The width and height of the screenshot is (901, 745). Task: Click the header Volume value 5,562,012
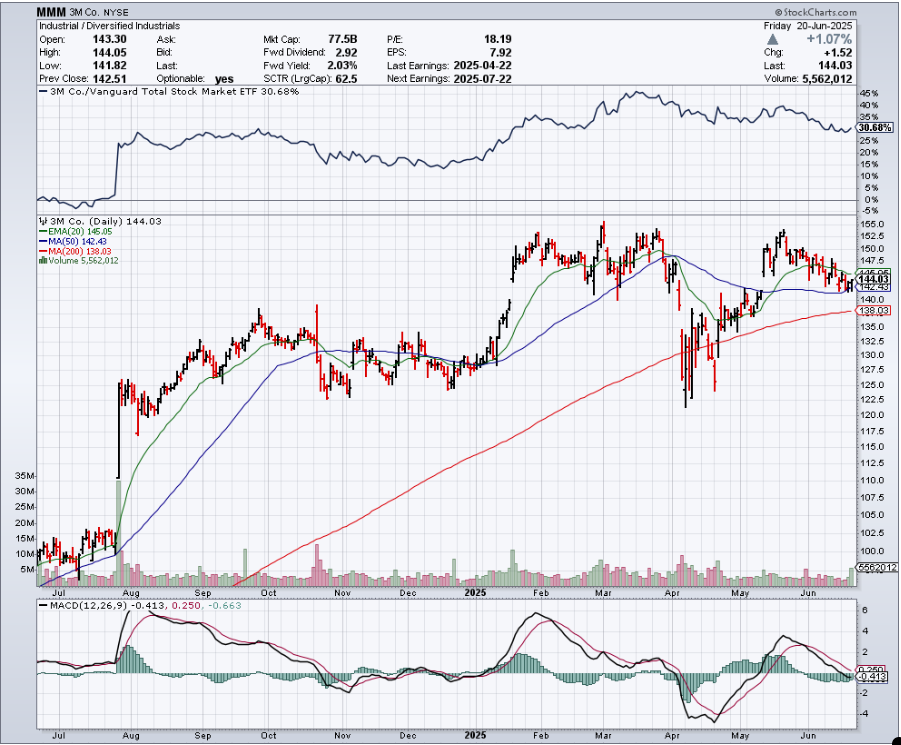coord(827,79)
